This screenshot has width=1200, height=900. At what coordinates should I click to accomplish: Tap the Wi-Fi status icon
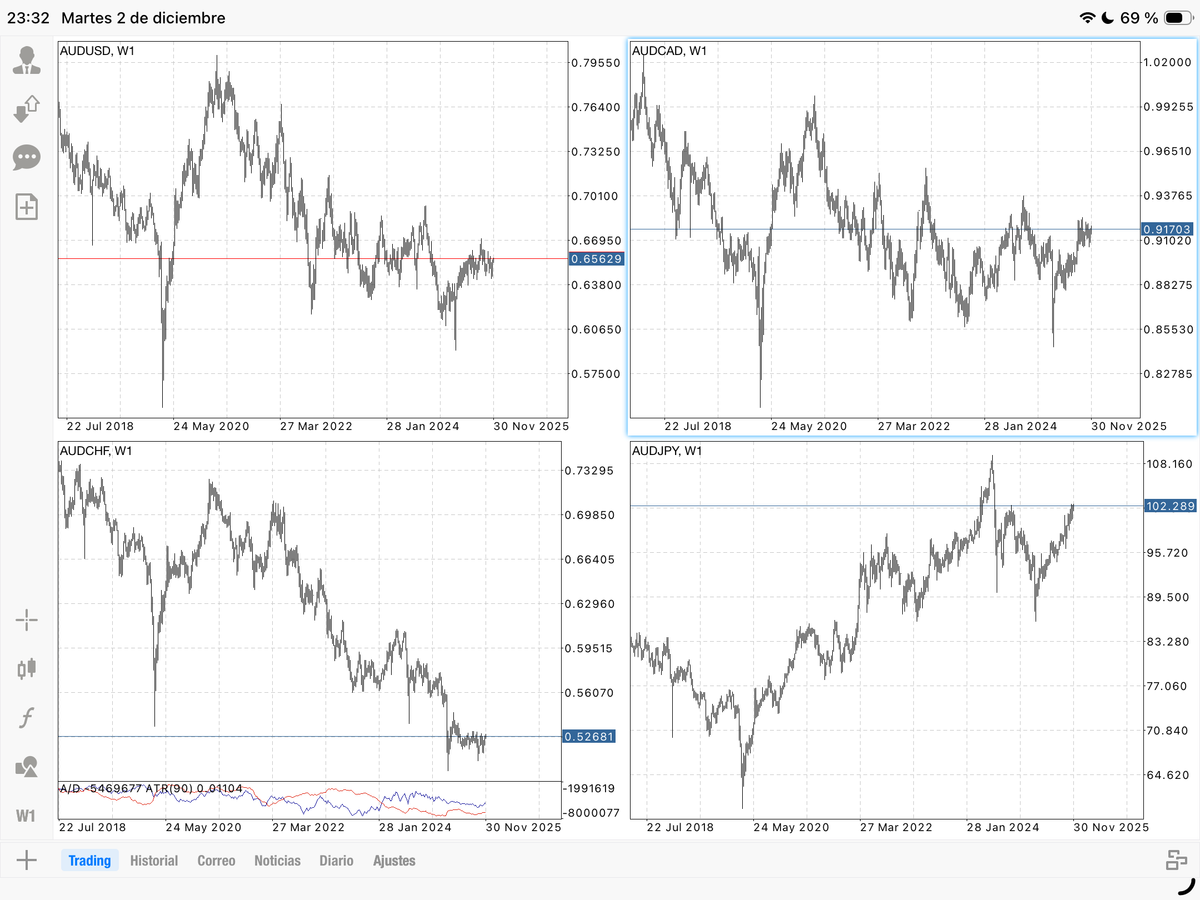click(1088, 18)
